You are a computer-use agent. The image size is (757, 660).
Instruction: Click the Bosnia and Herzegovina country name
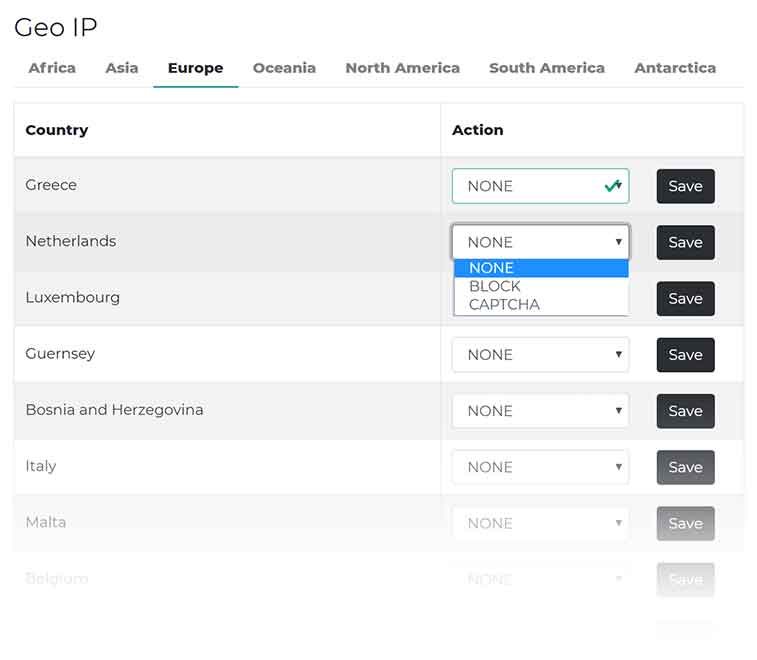(x=114, y=410)
